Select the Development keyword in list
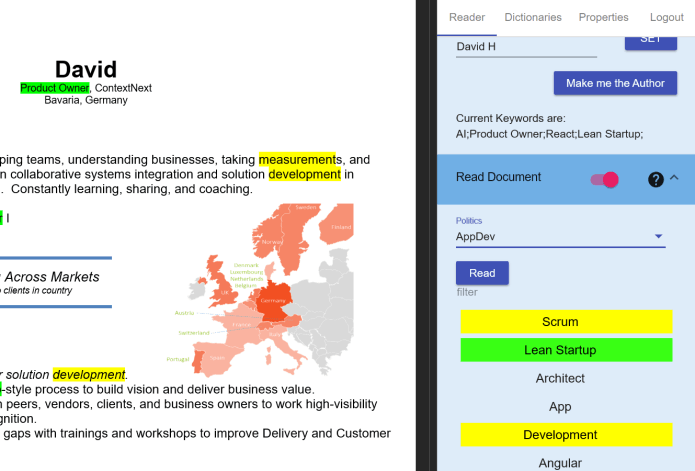Viewport: 695px width, 471px height. (x=566, y=435)
